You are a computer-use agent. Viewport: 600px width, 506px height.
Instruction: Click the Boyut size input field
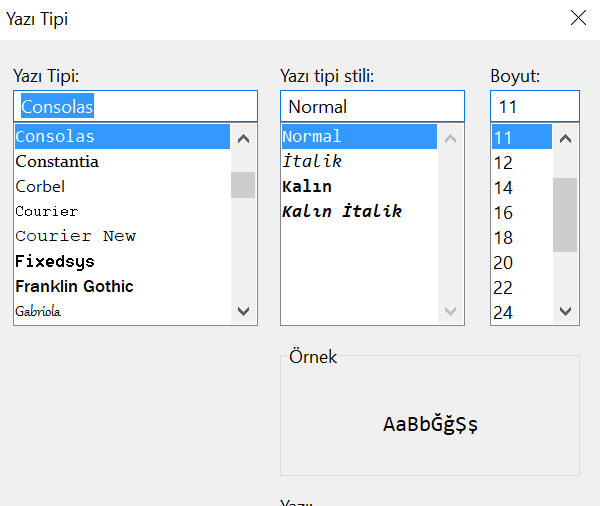(x=534, y=106)
